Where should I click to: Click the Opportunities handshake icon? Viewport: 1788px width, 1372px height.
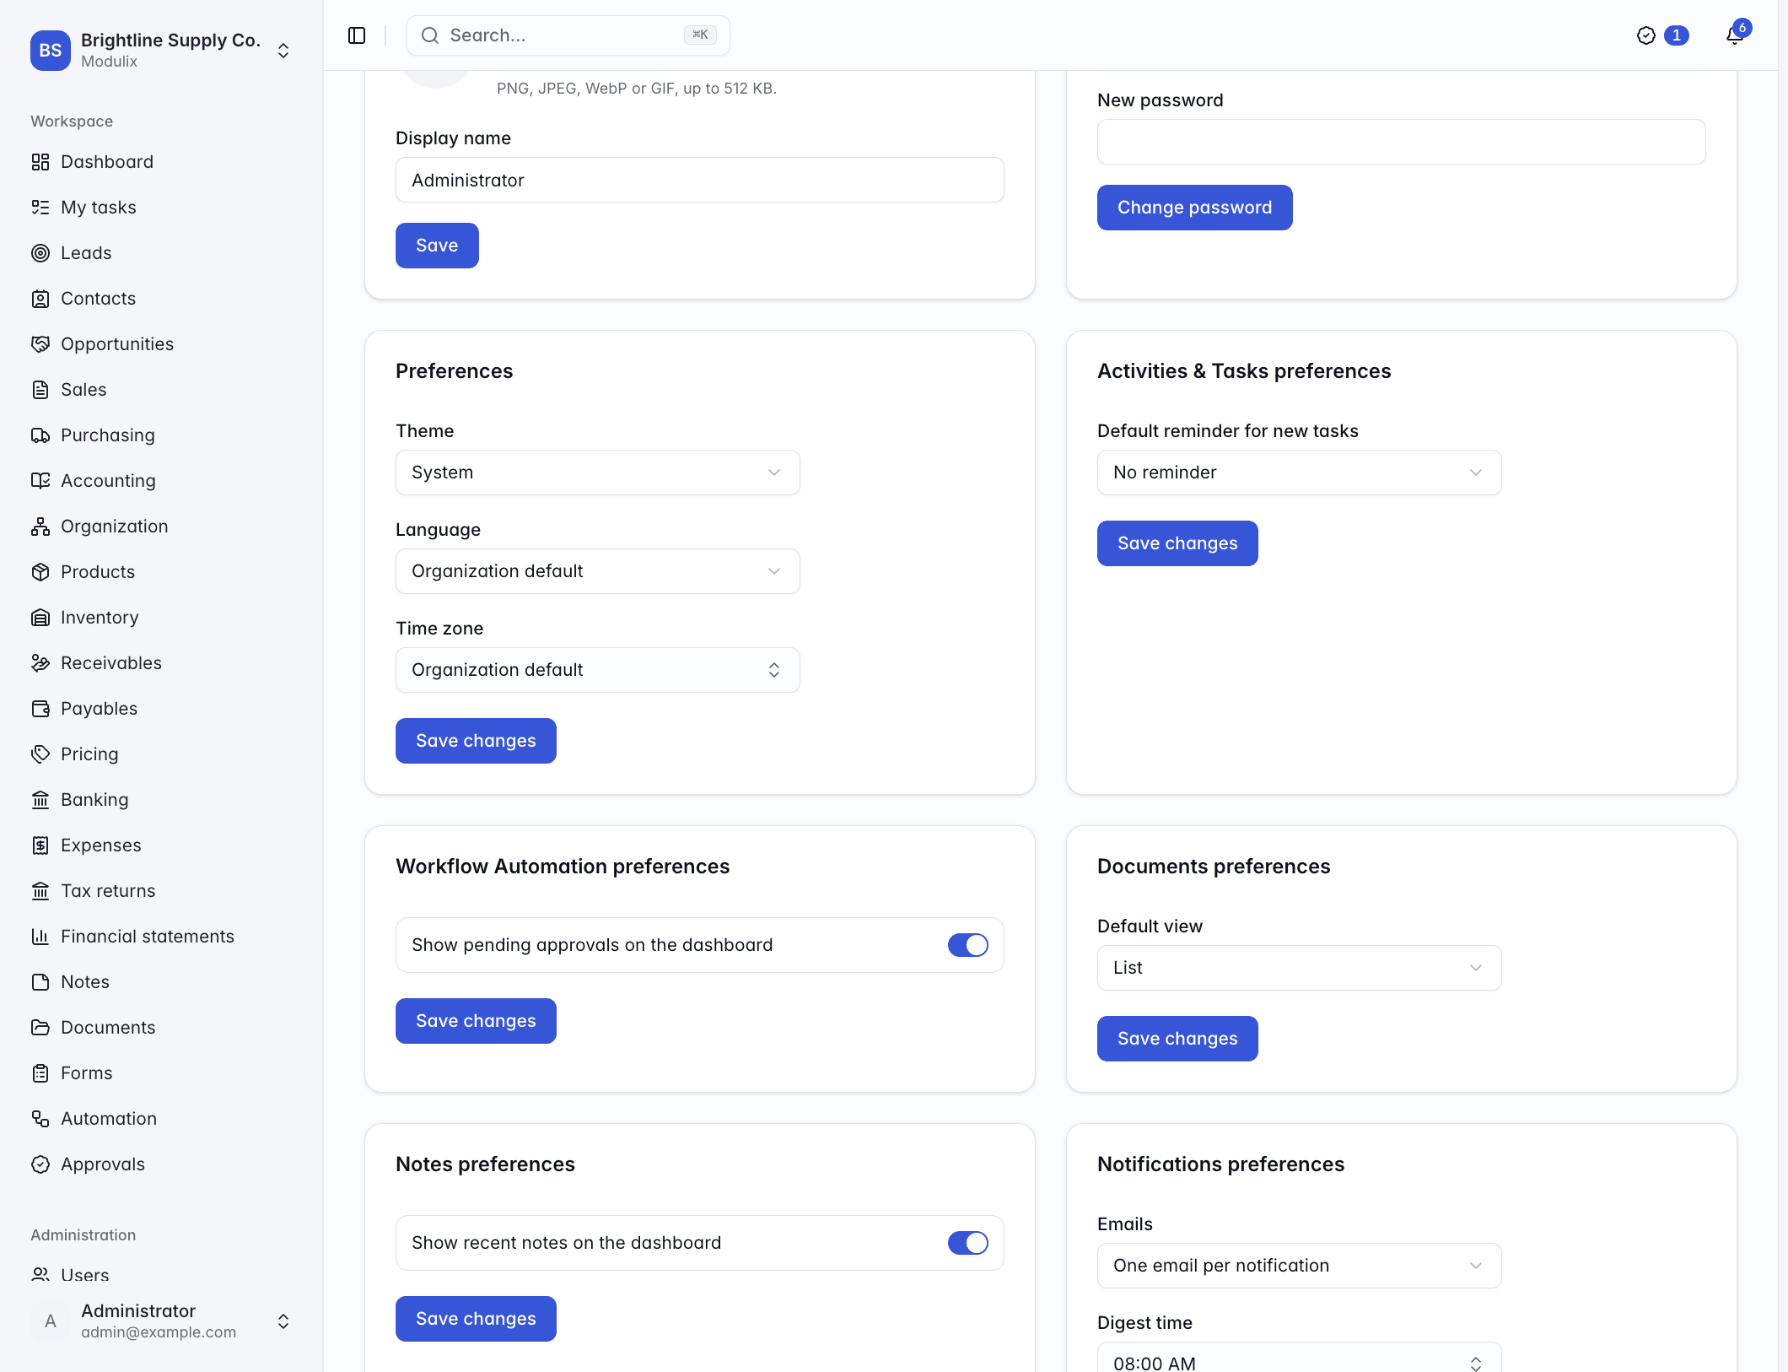pyautogui.click(x=40, y=344)
